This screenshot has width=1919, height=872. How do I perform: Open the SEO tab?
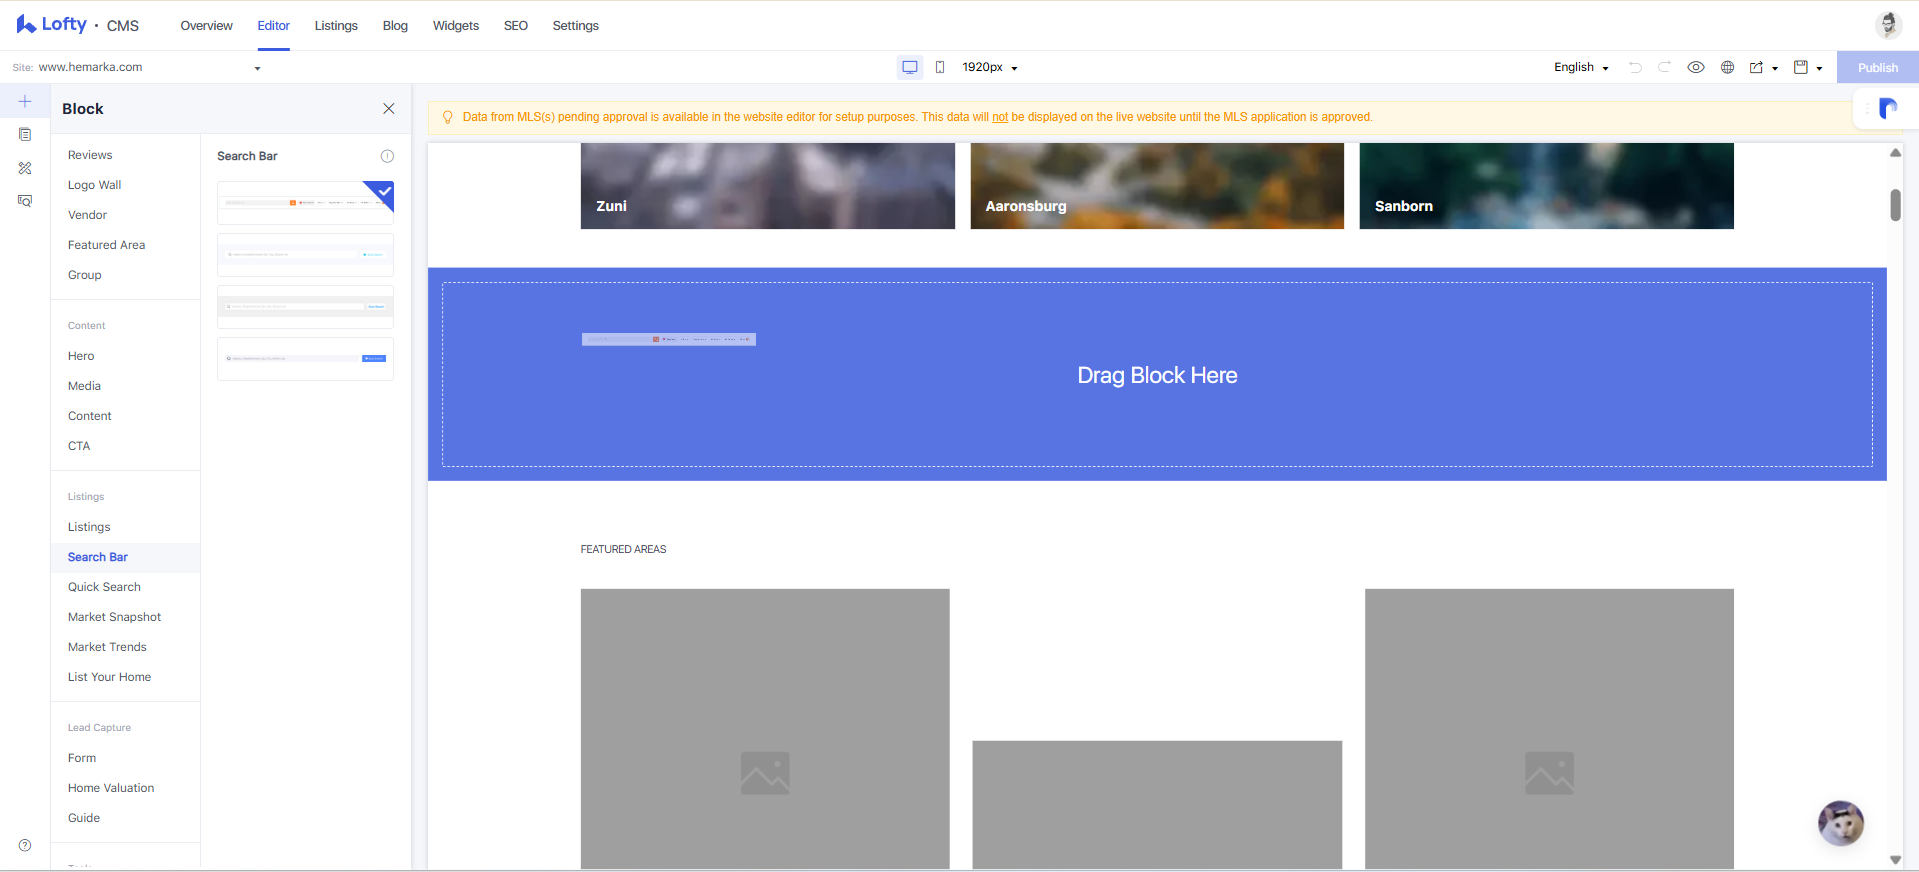pyautogui.click(x=516, y=26)
